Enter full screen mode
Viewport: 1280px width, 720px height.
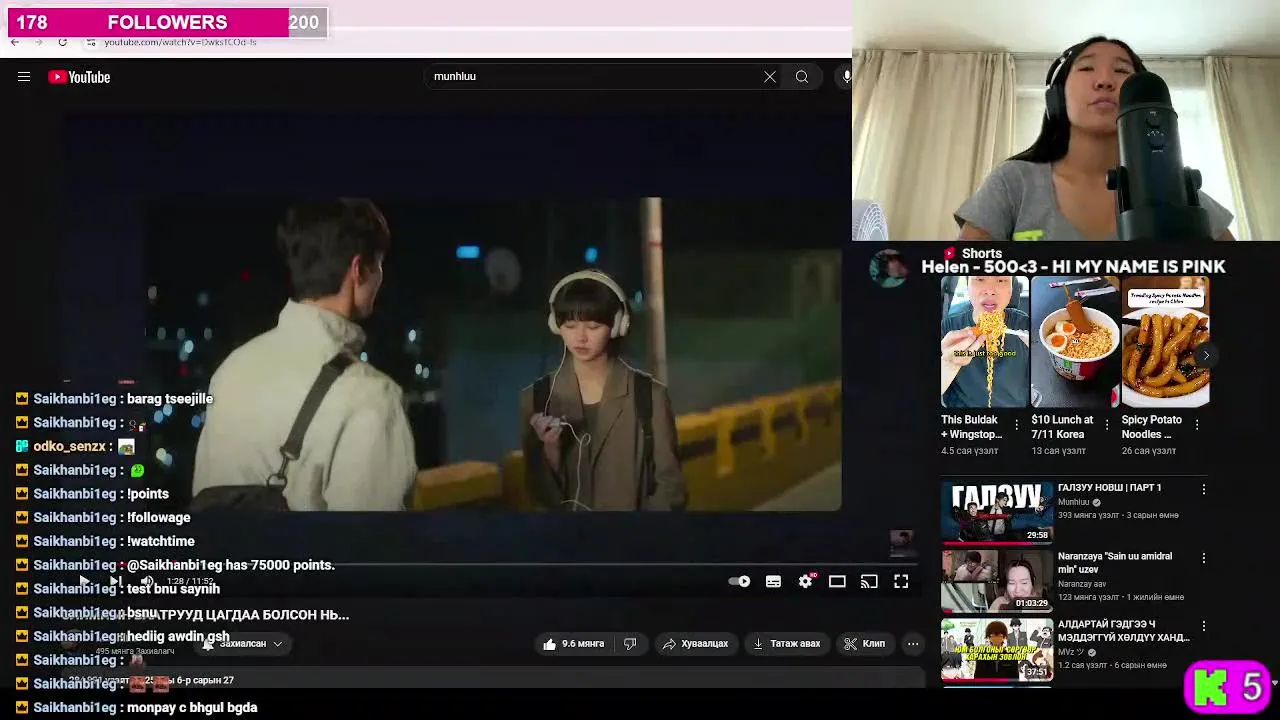[901, 581]
